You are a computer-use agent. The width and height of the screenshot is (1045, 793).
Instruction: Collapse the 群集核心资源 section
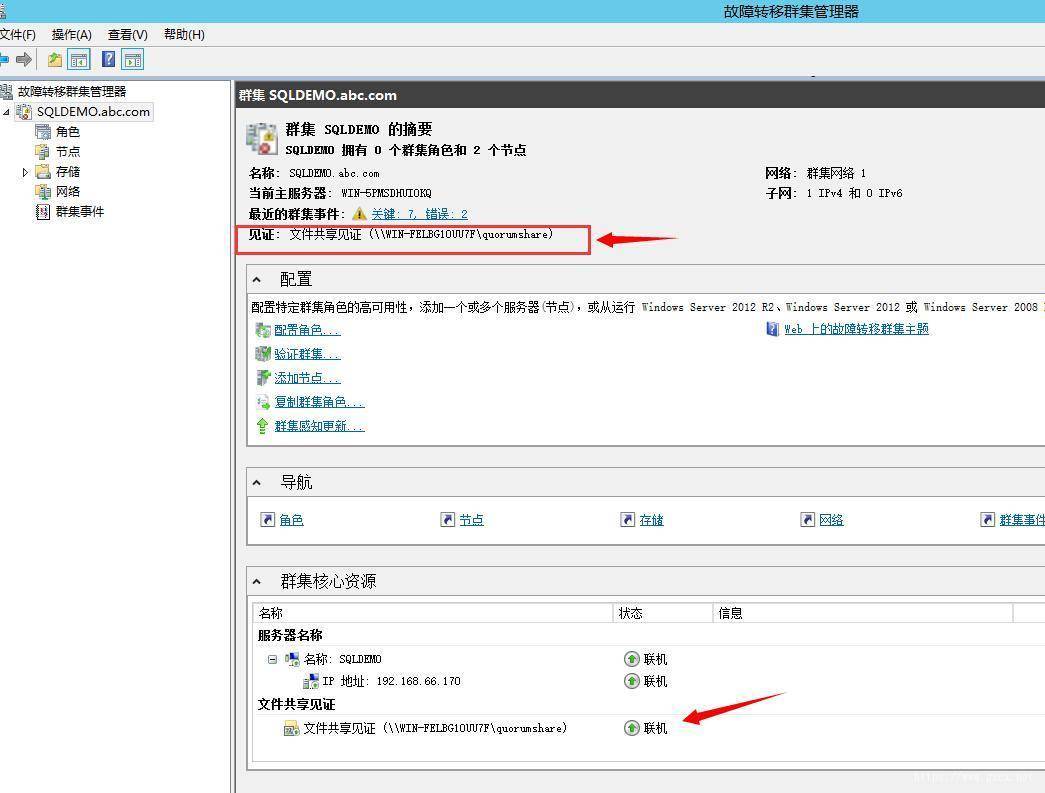pos(257,582)
